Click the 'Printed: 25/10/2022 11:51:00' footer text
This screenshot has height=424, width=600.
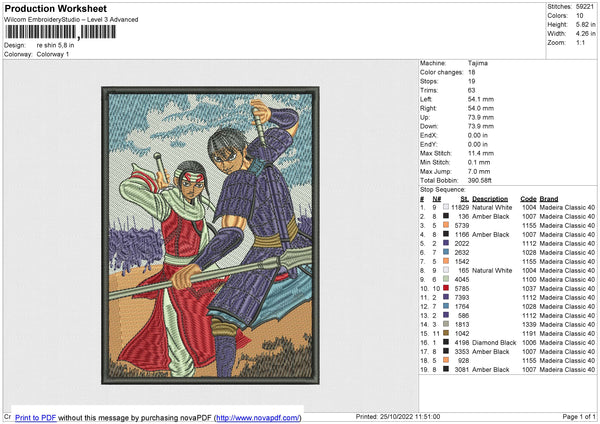click(398, 416)
